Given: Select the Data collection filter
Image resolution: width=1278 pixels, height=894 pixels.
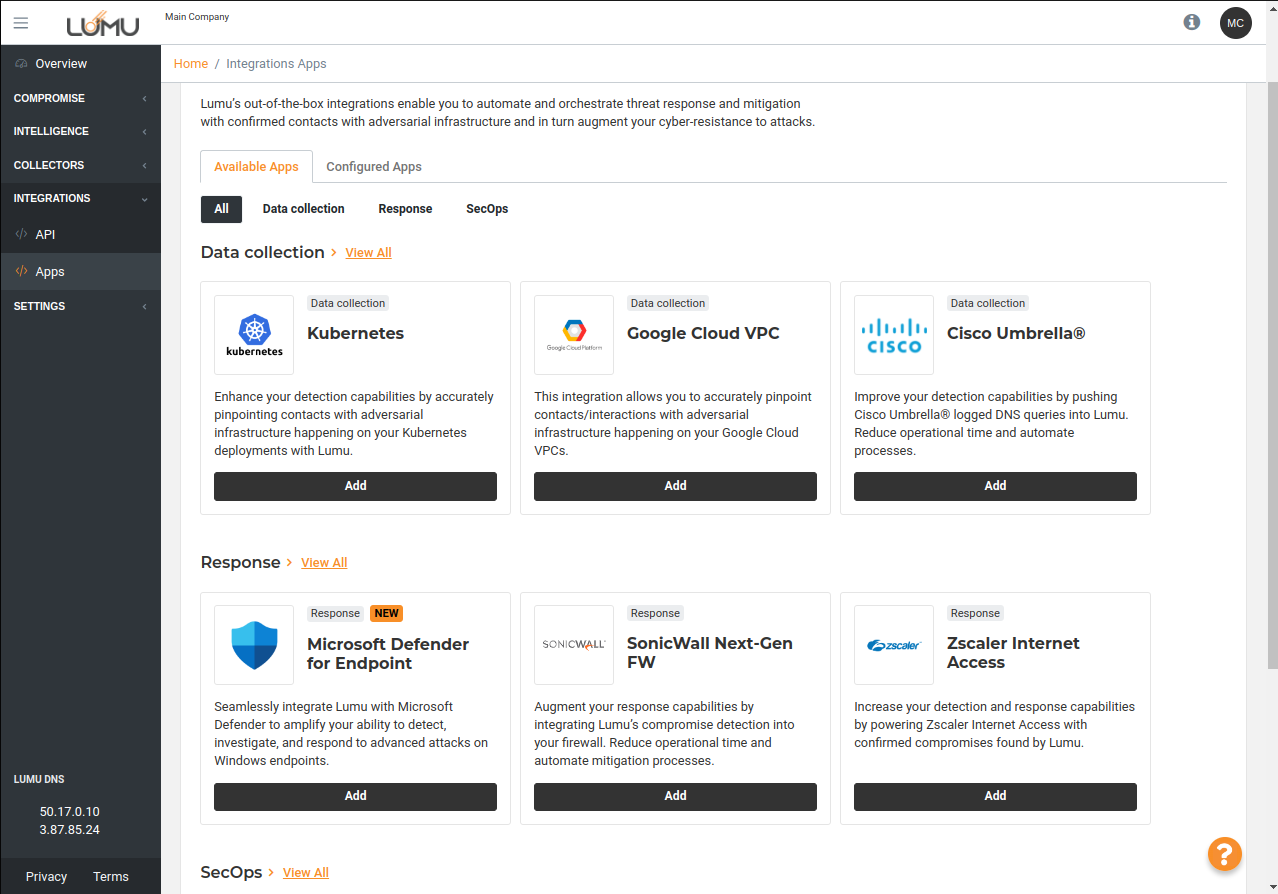Looking at the screenshot, I should click(303, 209).
